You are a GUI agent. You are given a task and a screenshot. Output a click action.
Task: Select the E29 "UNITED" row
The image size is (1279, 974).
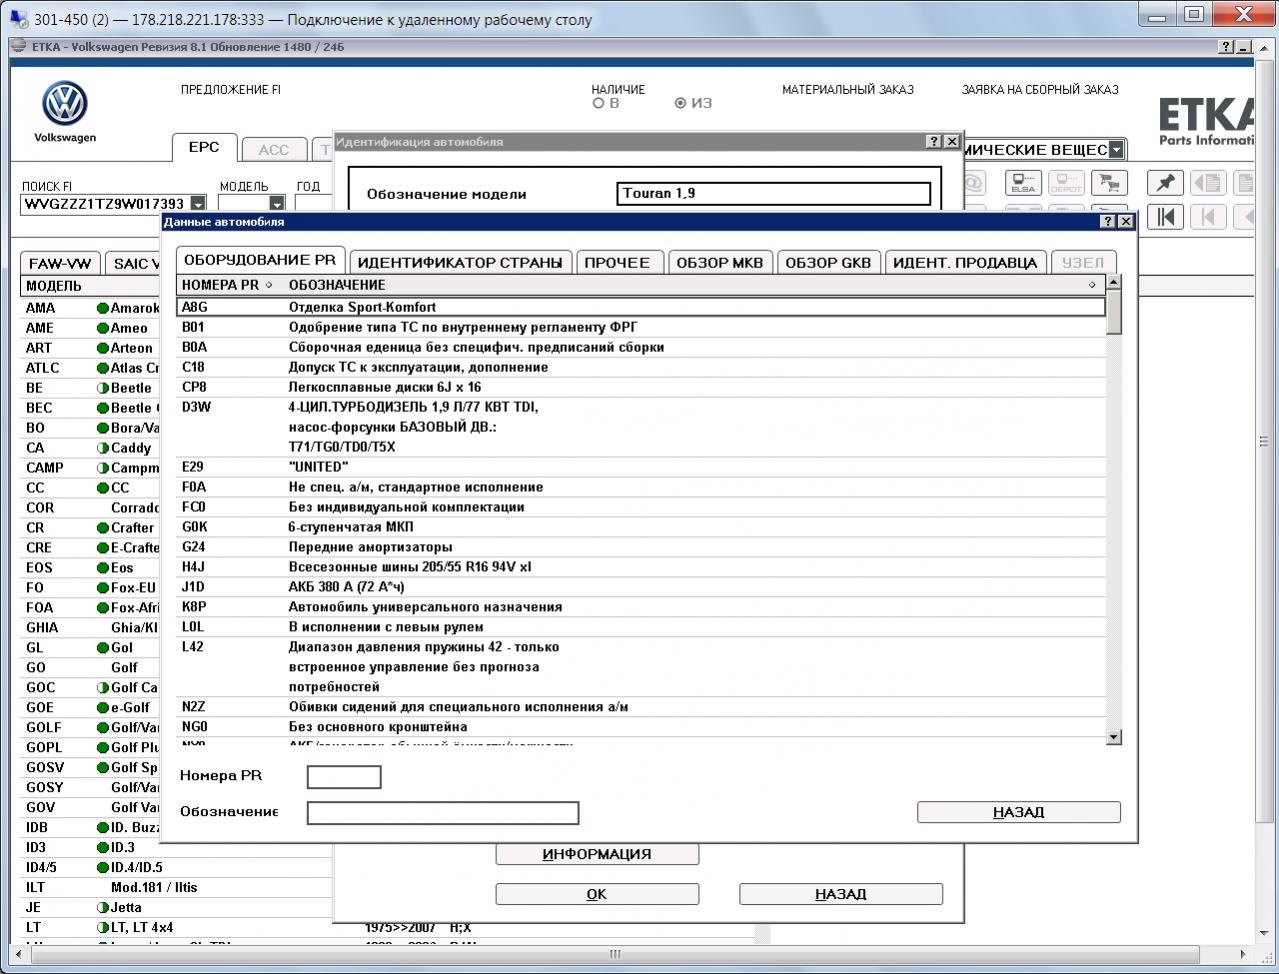tap(641, 467)
